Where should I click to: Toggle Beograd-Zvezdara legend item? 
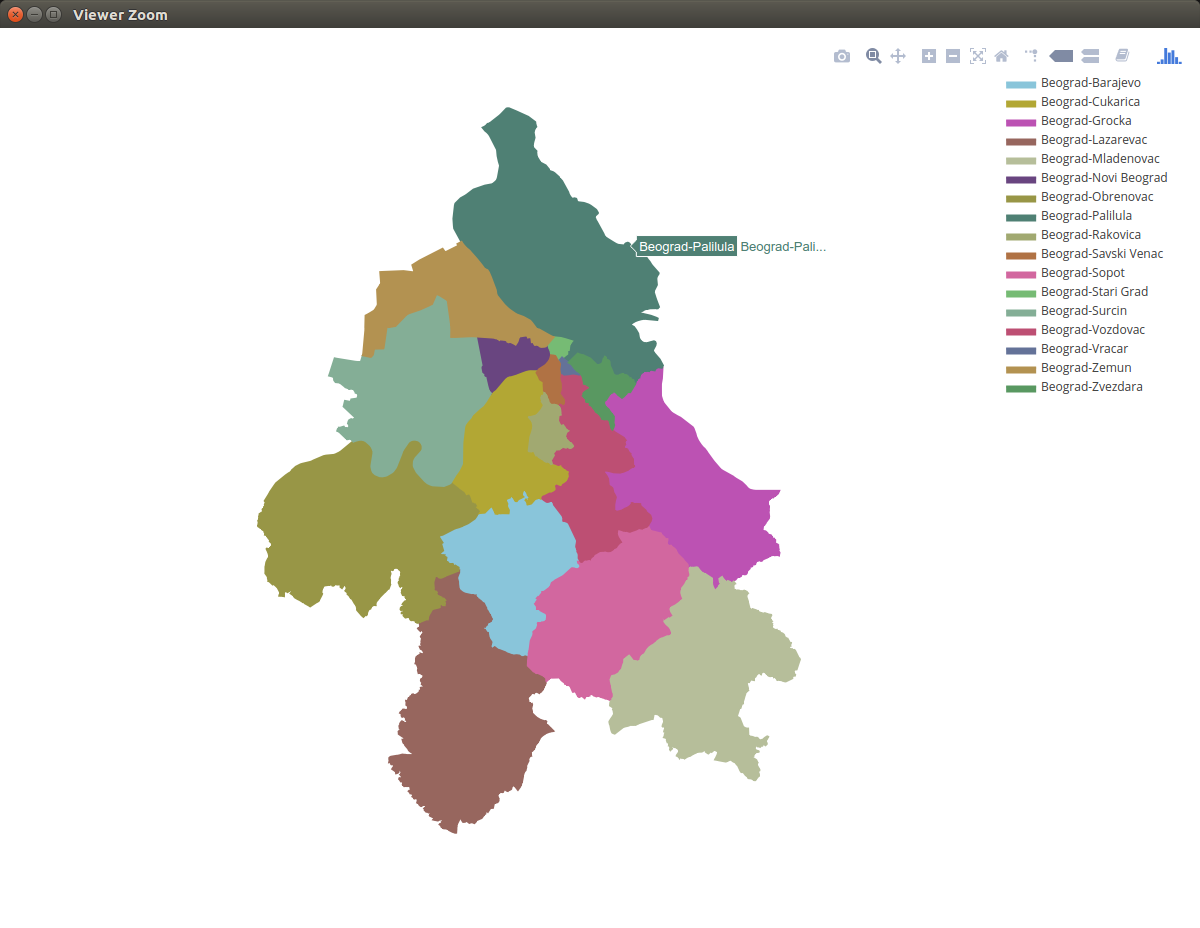pos(1091,387)
